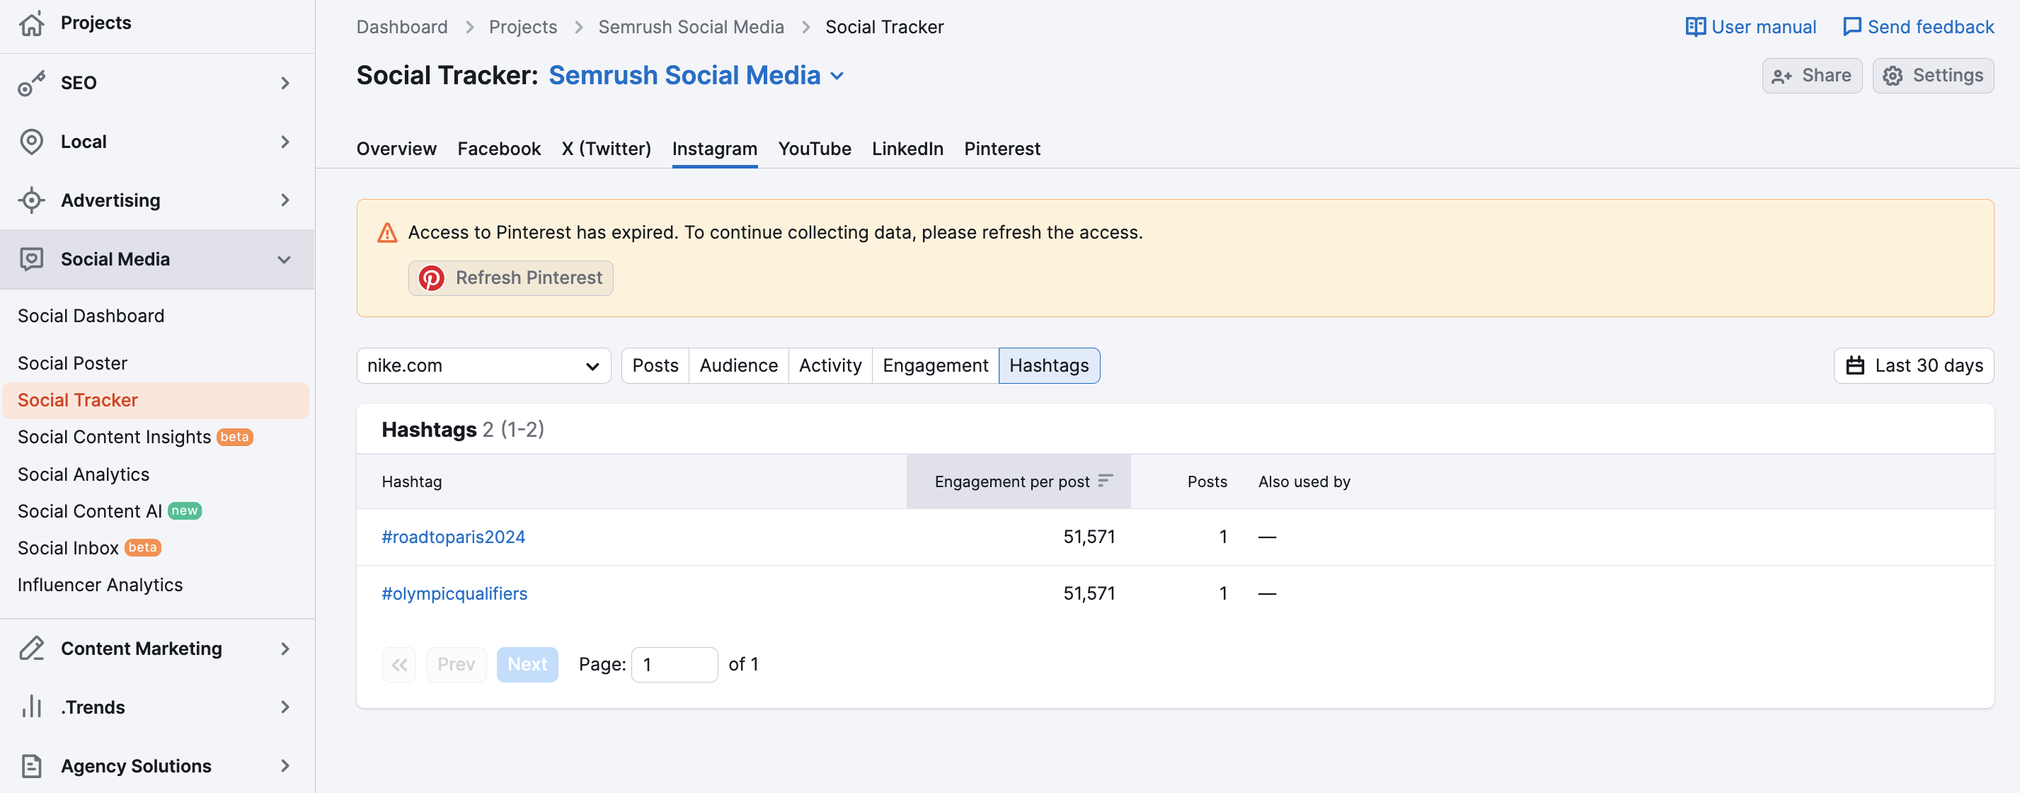The height and width of the screenshot is (793, 2020).
Task: Click the Next page button
Action: click(527, 665)
